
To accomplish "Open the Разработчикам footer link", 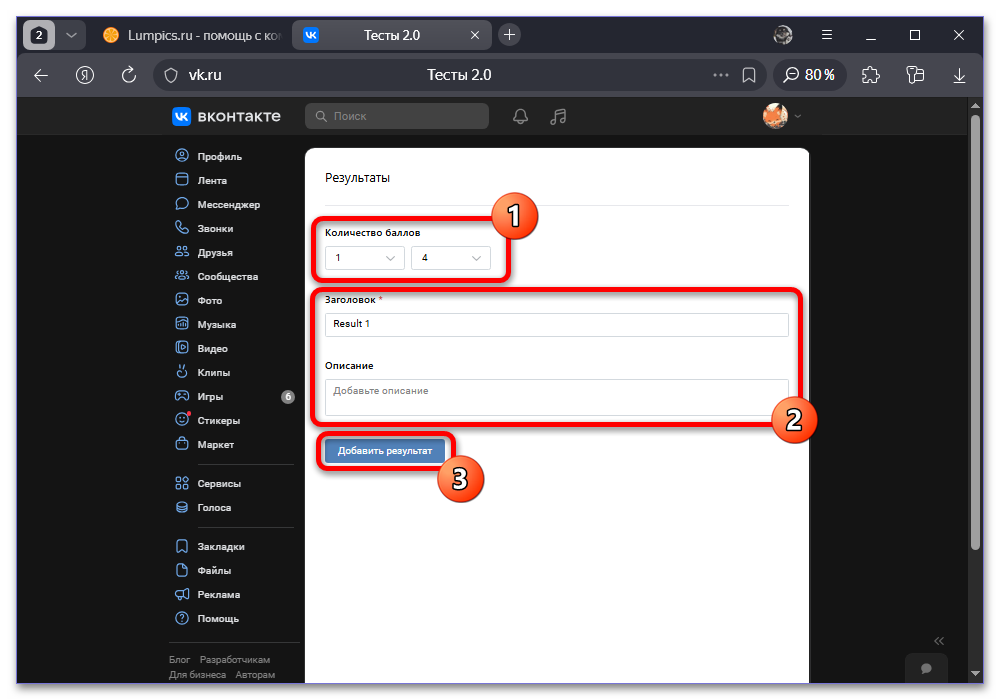I will [235, 659].
